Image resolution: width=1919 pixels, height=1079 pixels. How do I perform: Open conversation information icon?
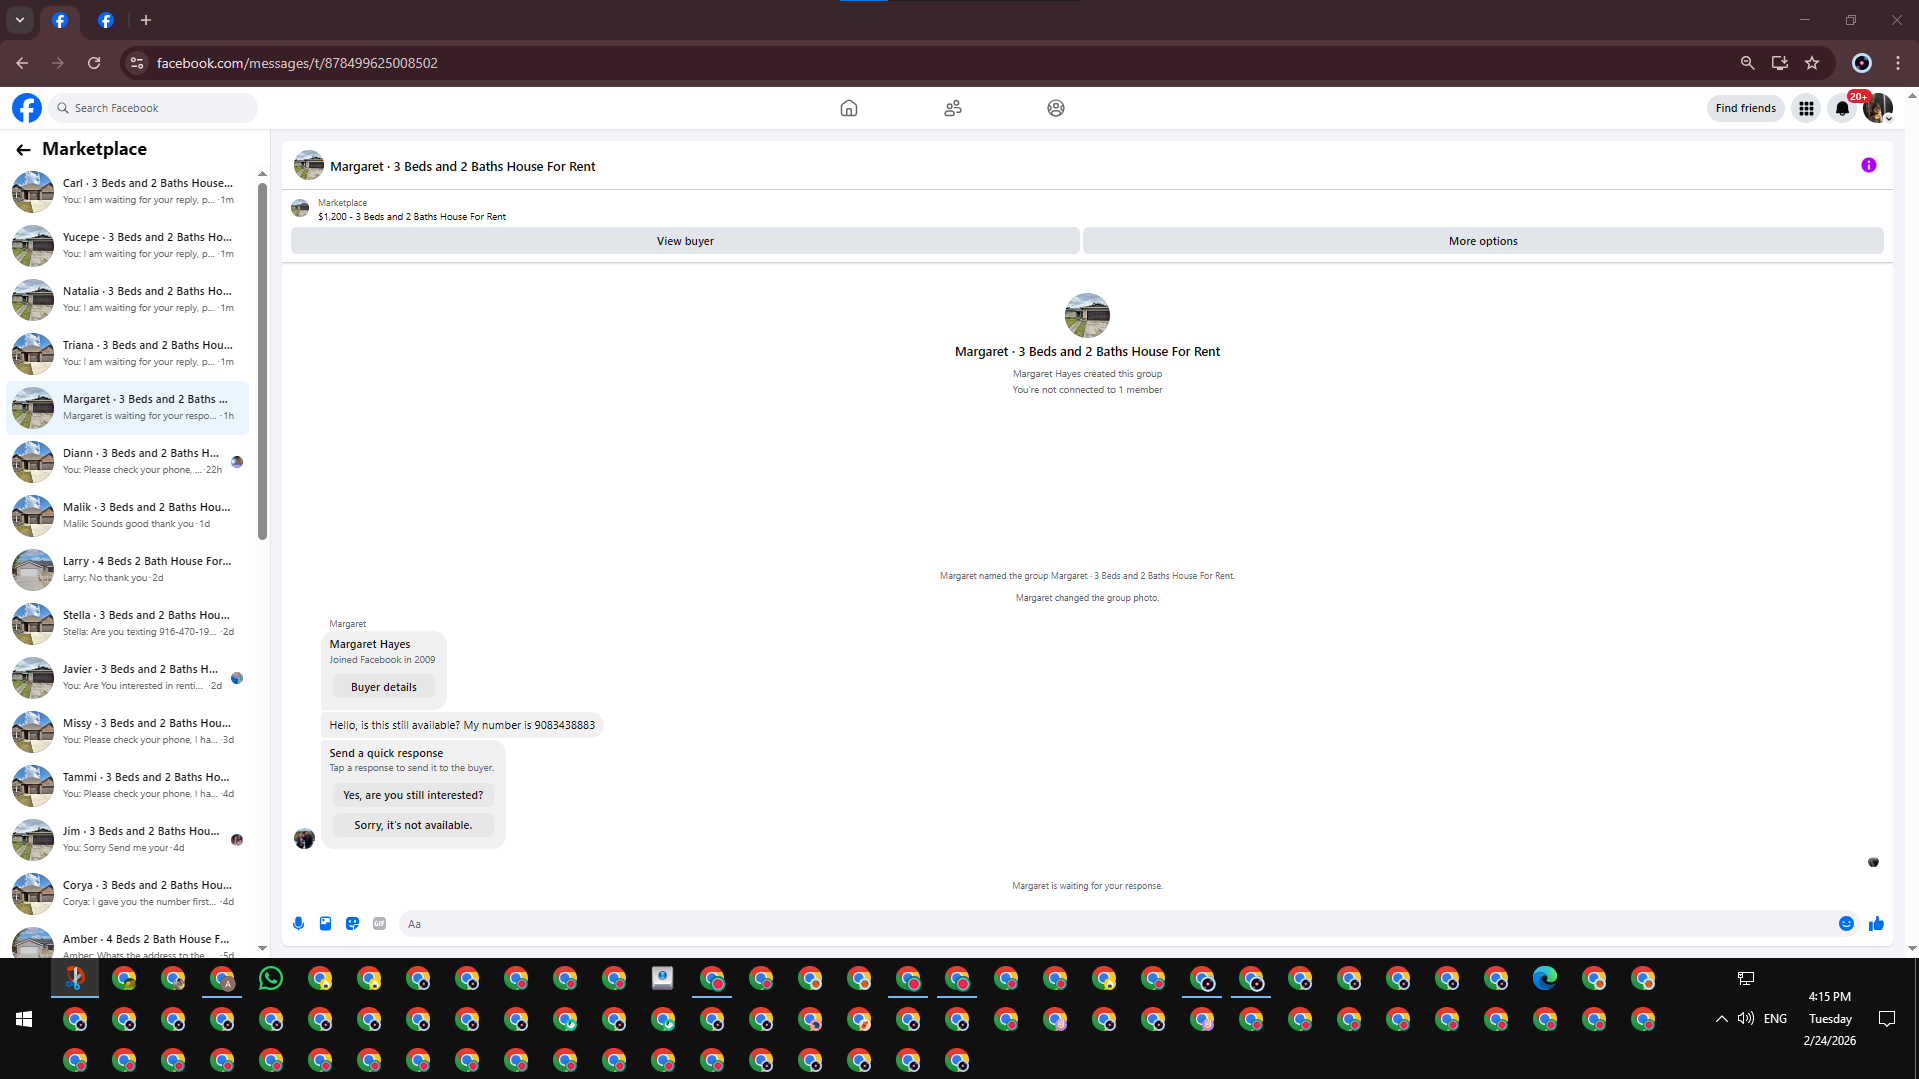(x=1868, y=165)
